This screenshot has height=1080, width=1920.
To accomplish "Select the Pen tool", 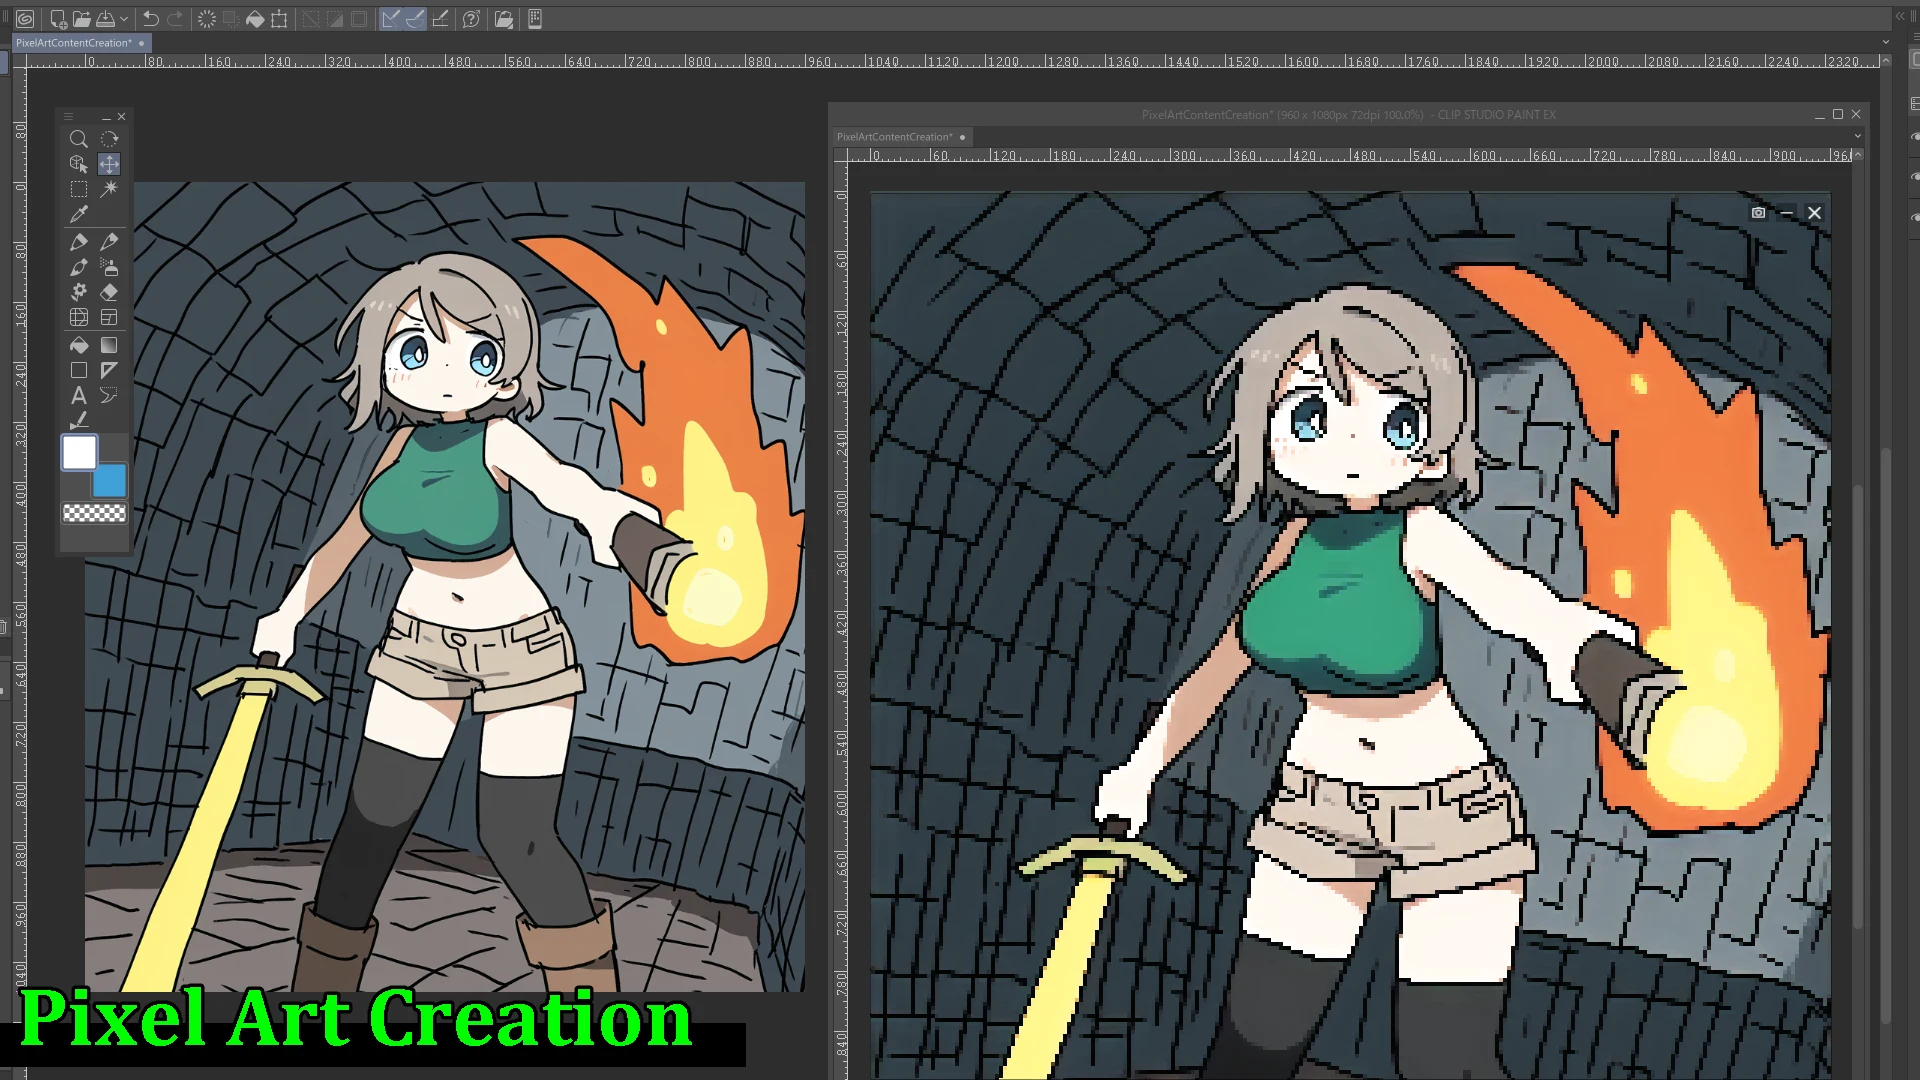I will (x=78, y=242).
